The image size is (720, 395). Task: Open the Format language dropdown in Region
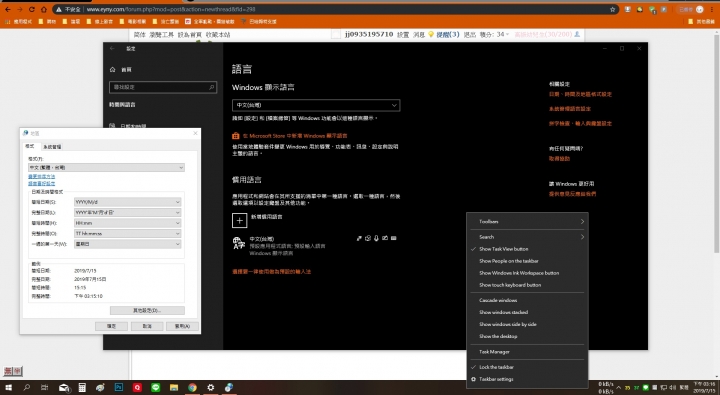(106, 168)
